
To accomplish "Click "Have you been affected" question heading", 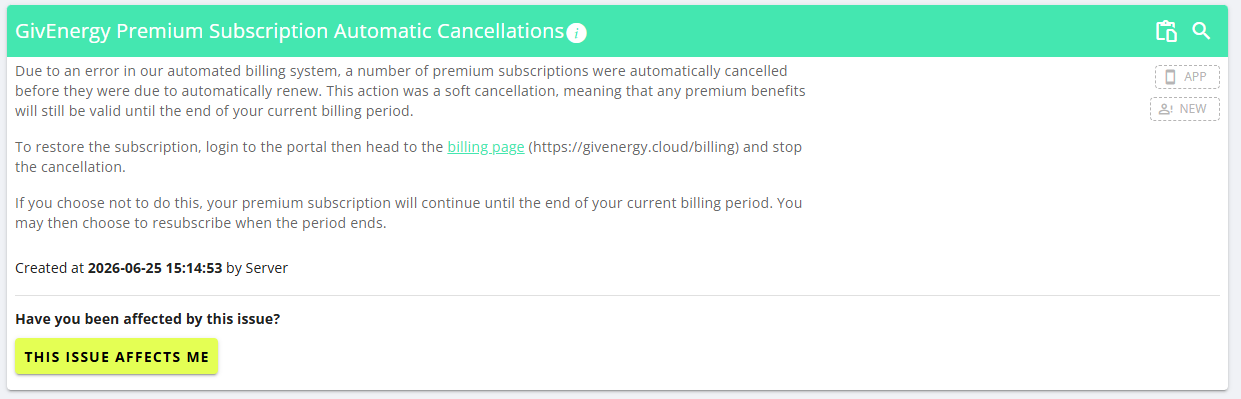I will tap(148, 320).
